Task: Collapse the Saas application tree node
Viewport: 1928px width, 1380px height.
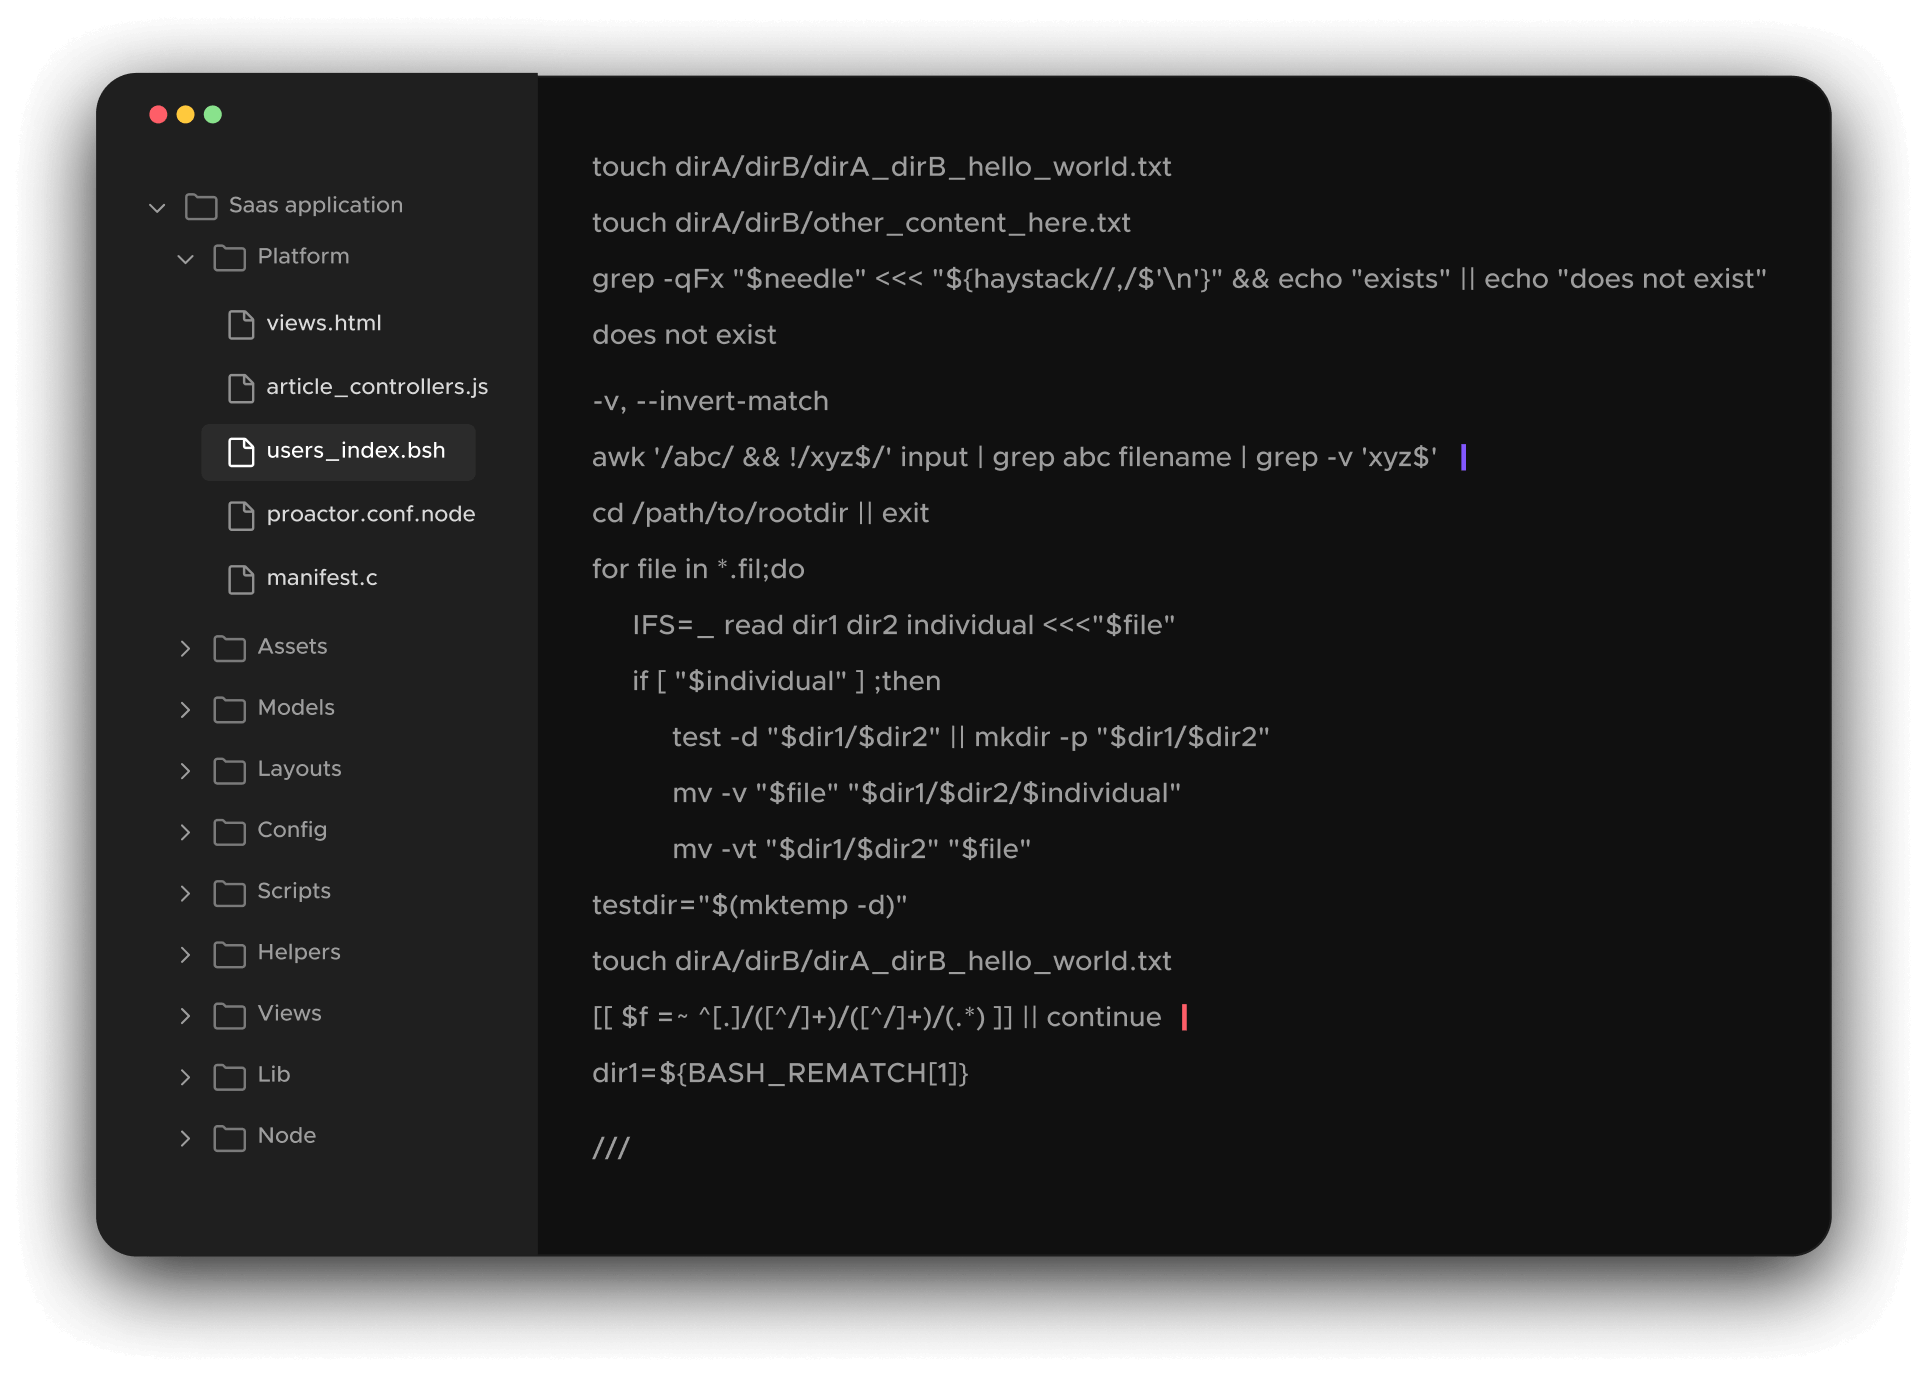Action: (x=157, y=208)
